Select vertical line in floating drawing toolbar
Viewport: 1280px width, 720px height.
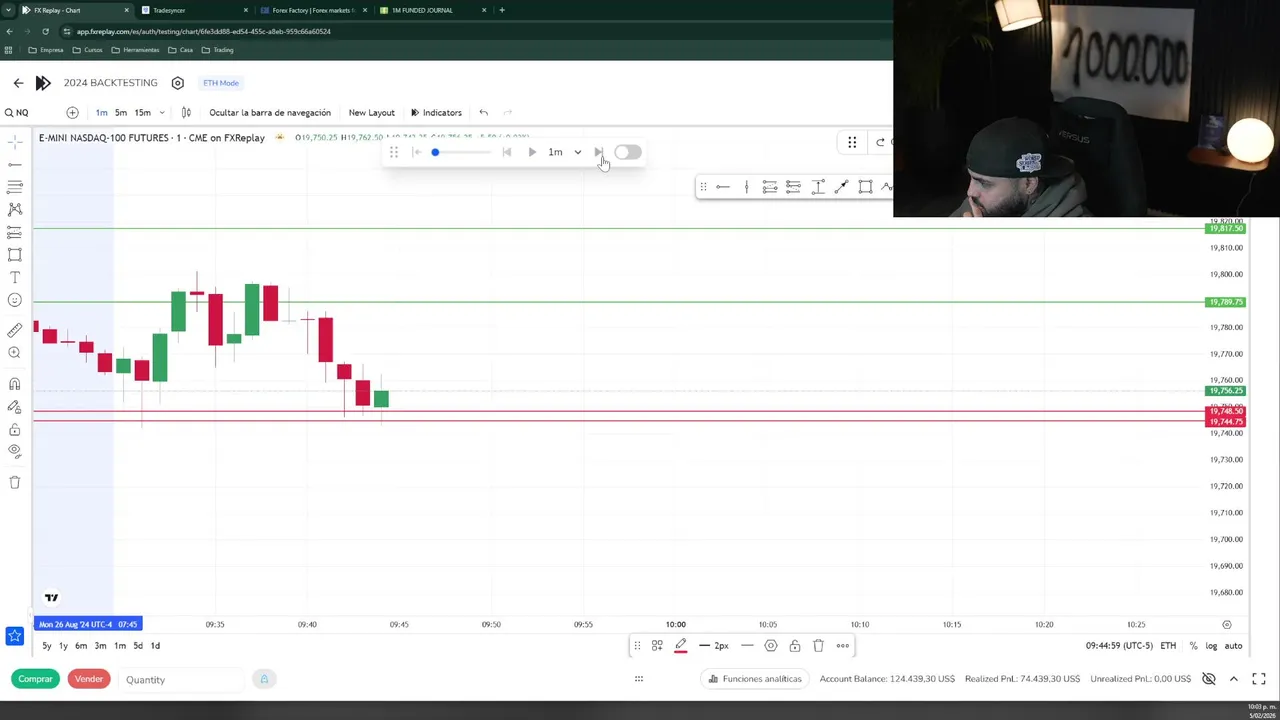point(746,187)
